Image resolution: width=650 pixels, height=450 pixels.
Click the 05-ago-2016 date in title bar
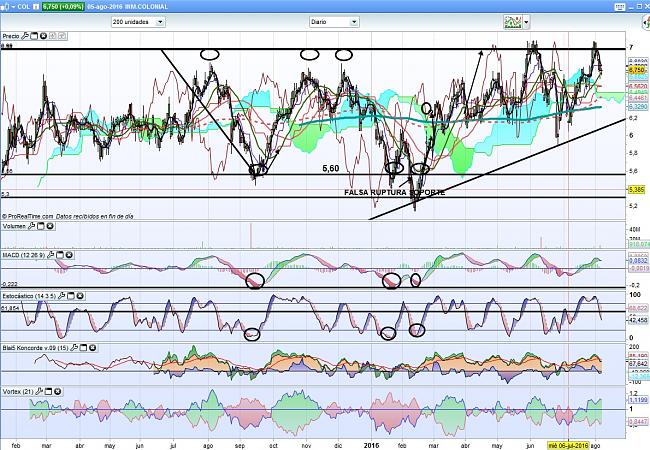click(x=105, y=7)
